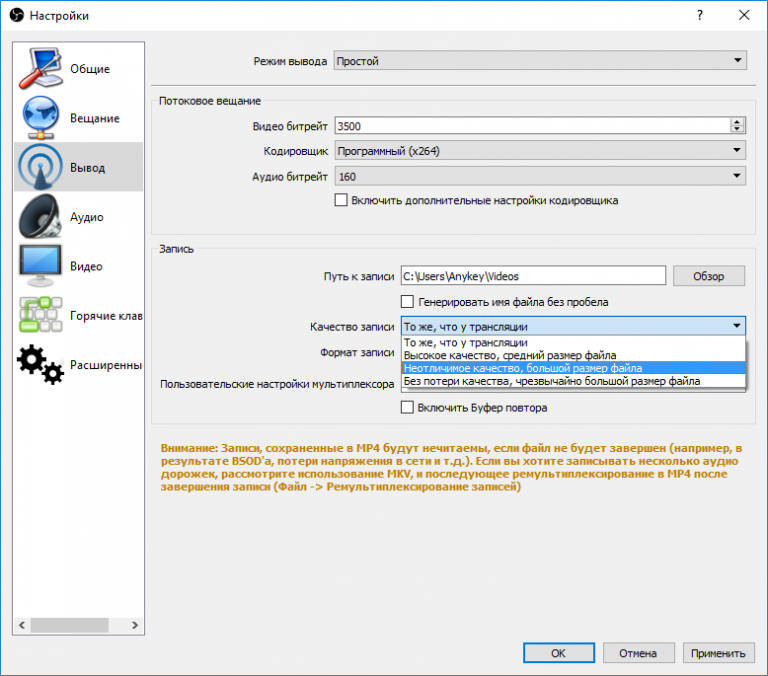This screenshot has width=768, height=676.
Task: Open the Расширенные gears icon
Action: (40, 364)
